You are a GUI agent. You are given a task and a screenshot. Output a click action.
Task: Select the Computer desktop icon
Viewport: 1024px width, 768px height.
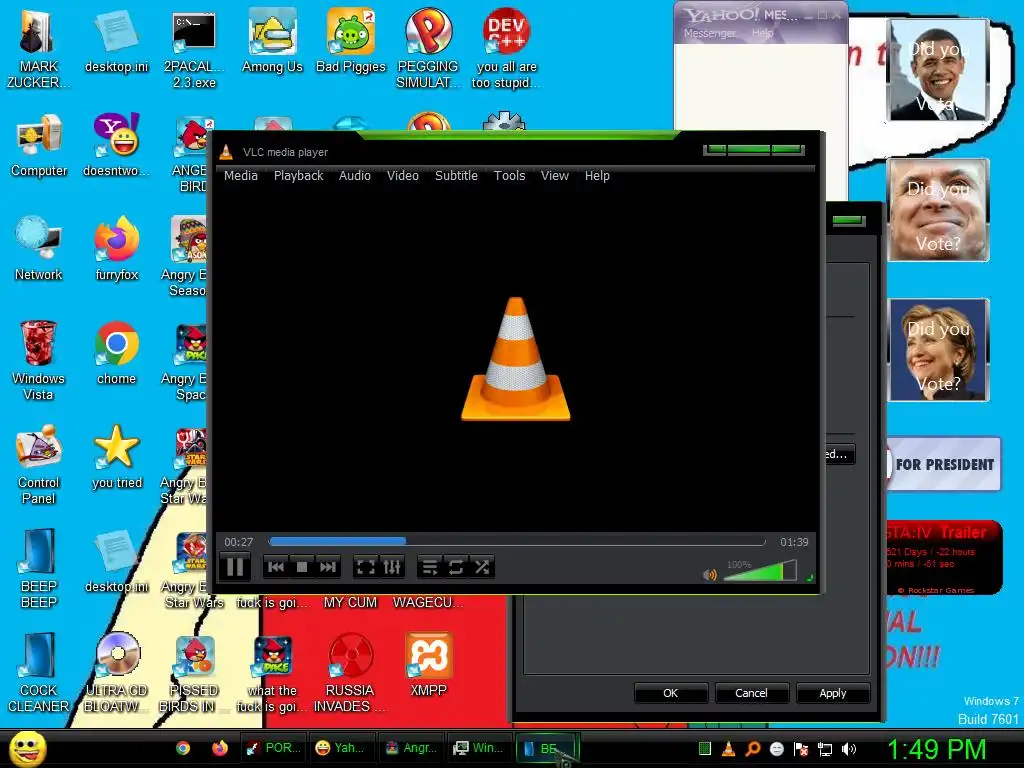(39, 146)
